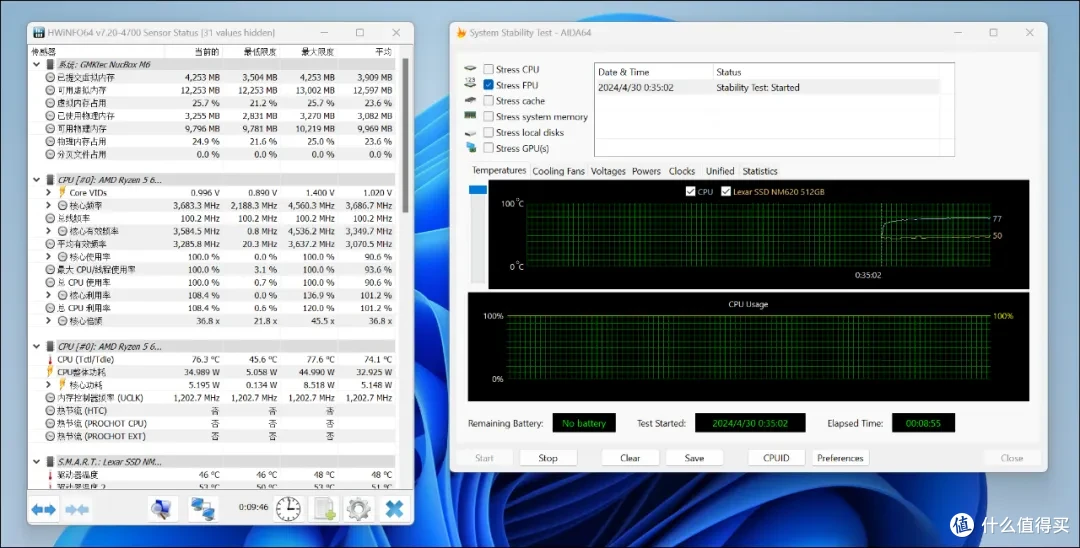Open the Statistics tab
Image resolution: width=1080 pixels, height=548 pixels.
(x=760, y=171)
